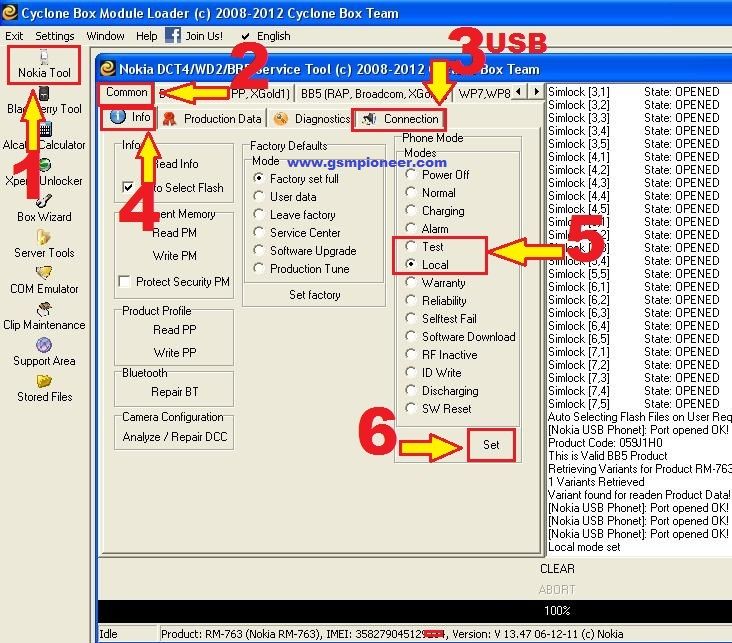
Task: Select Charging phone mode
Action: coord(410,211)
